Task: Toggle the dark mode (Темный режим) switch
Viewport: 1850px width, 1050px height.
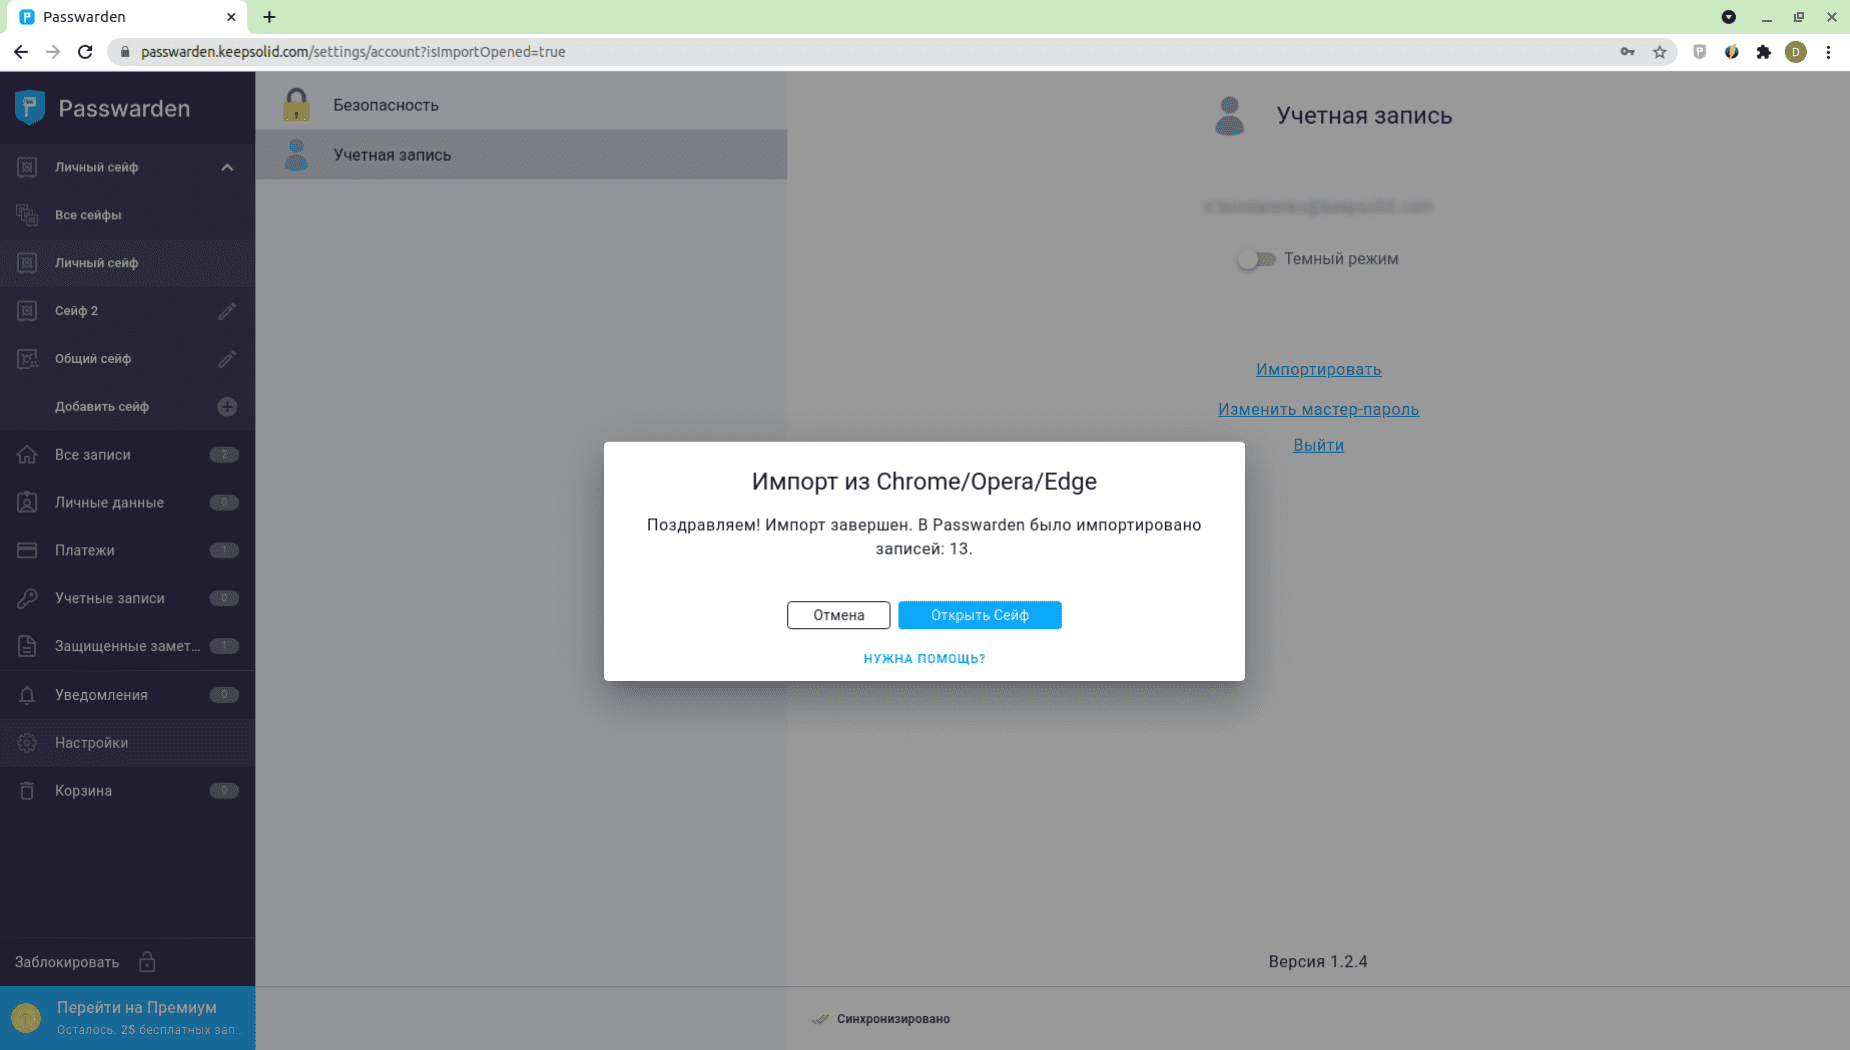Action: [x=1256, y=259]
